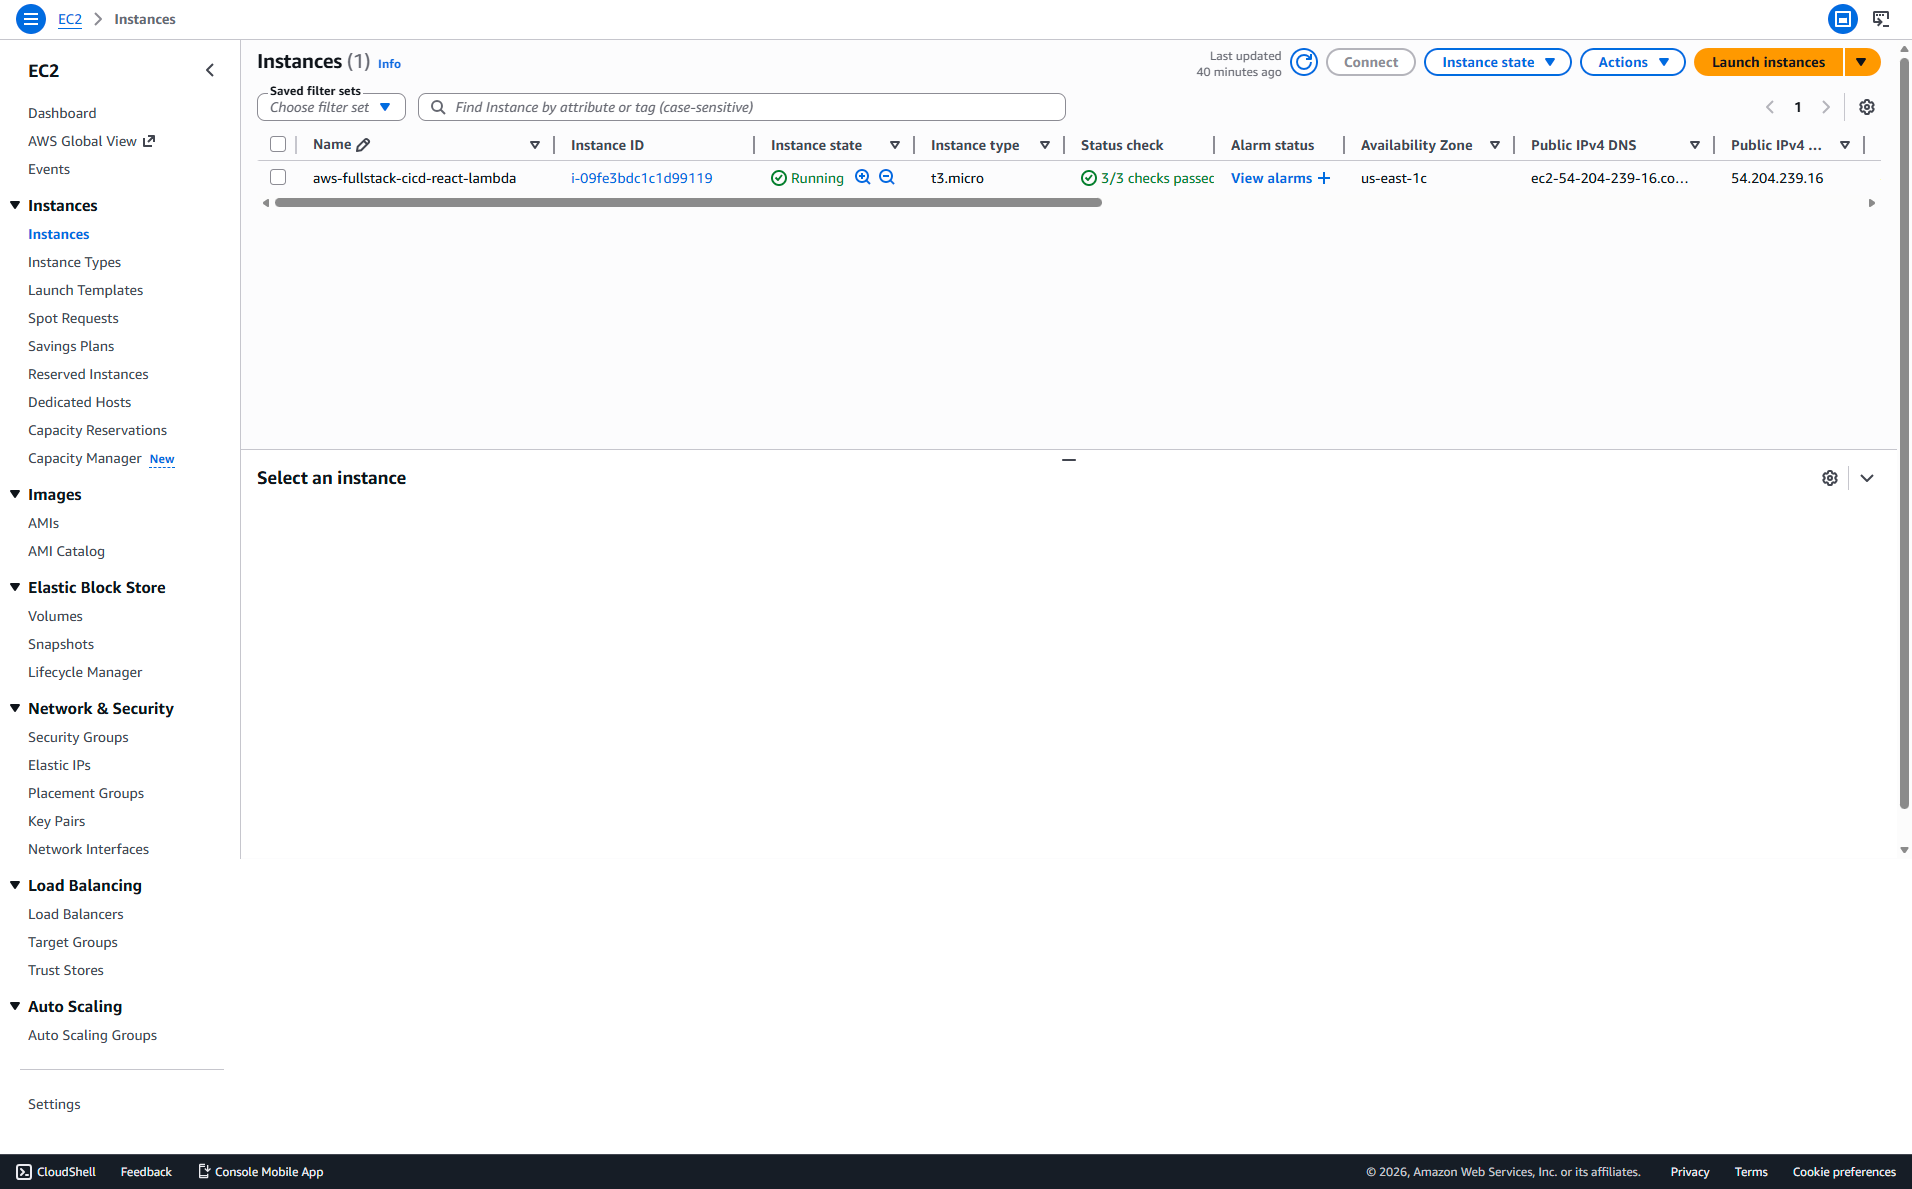Image resolution: width=1912 pixels, height=1189 pixels.
Task: Sort by Instance state column arrow
Action: [x=895, y=145]
